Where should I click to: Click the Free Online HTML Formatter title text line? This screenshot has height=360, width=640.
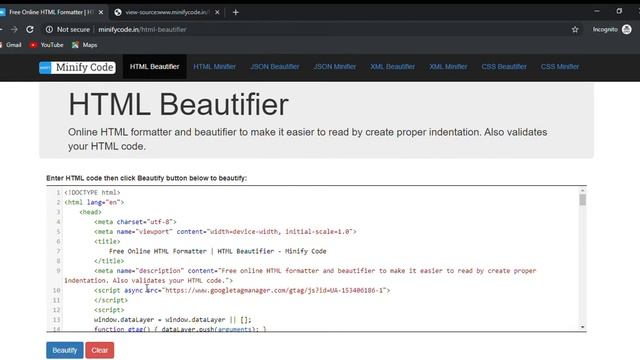(x=218, y=251)
